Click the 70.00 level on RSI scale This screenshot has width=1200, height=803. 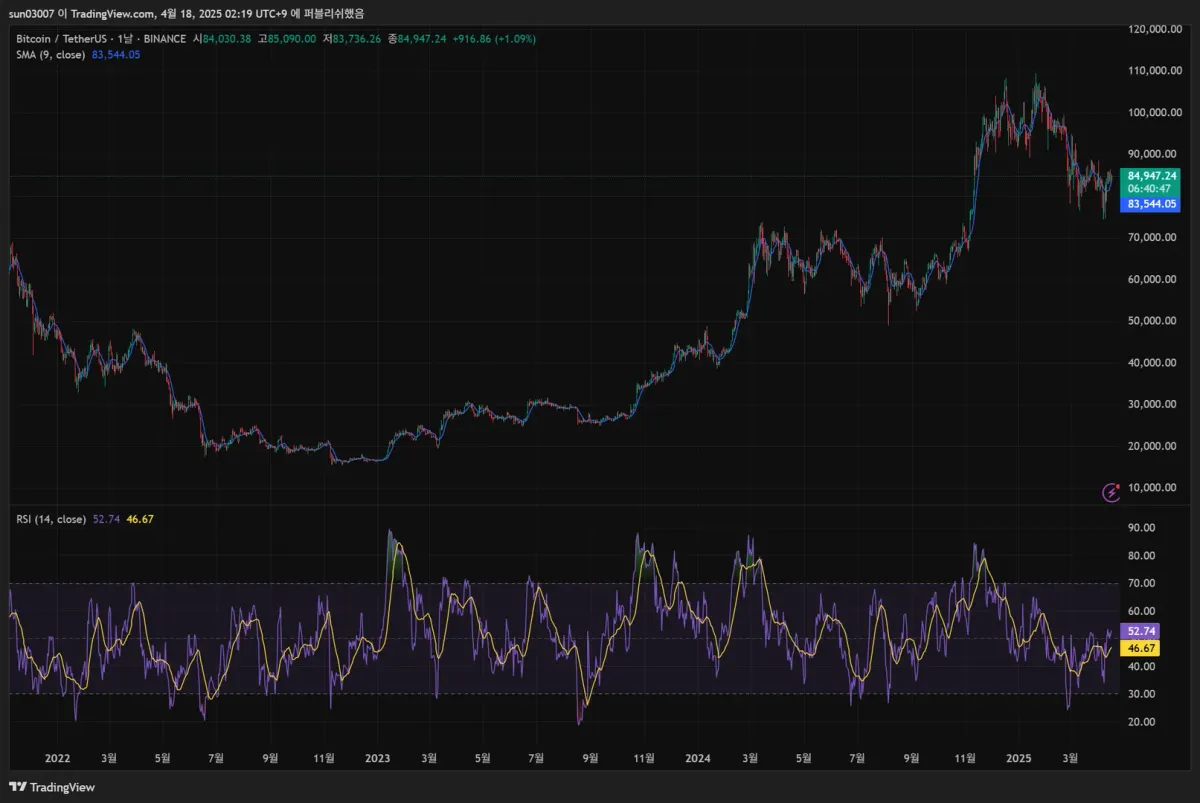[1141, 583]
